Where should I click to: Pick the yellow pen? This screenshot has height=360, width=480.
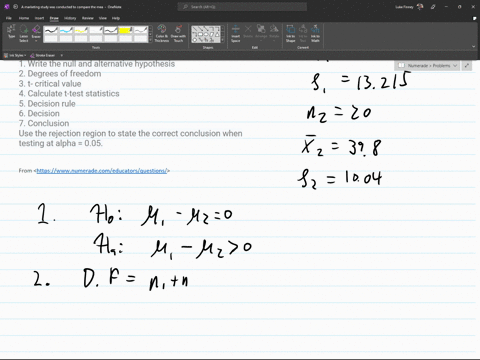(x=81, y=30)
